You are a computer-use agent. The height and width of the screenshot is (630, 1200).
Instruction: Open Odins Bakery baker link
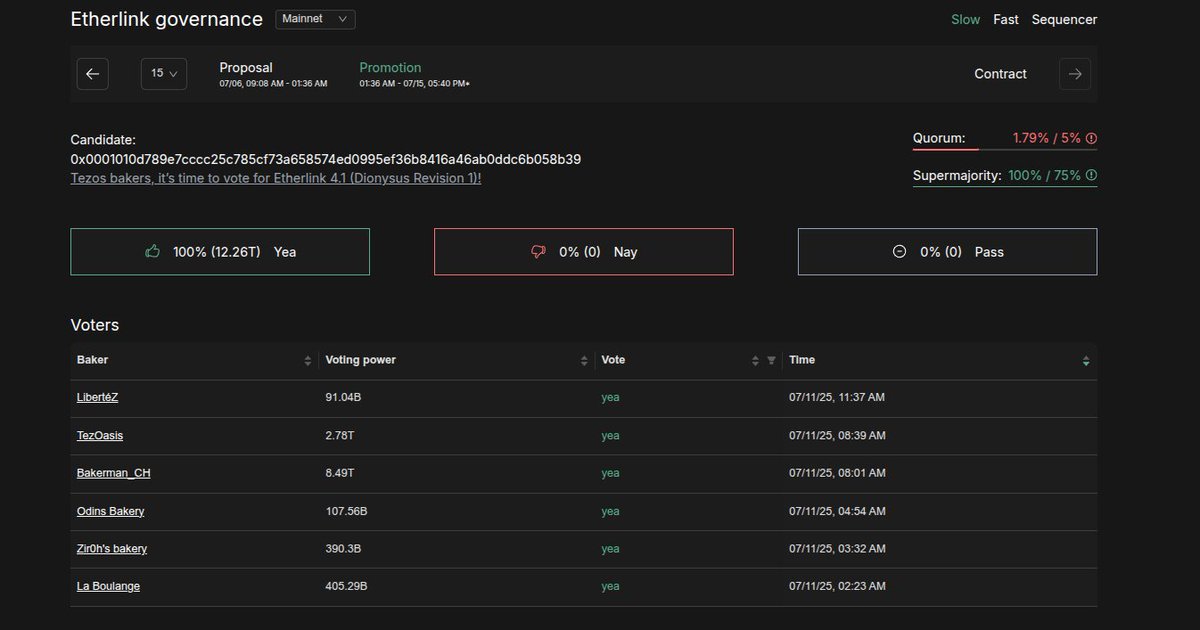111,511
